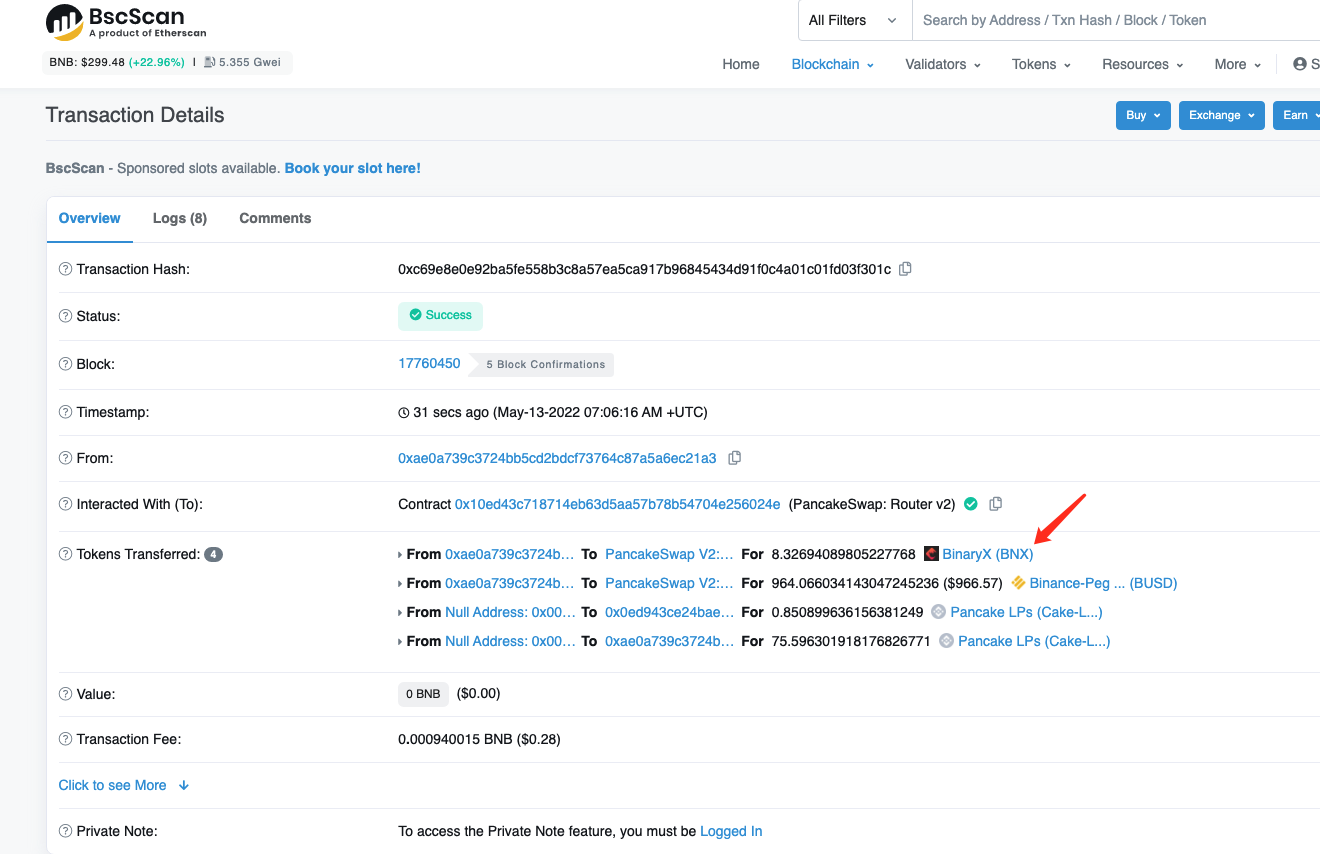Screen dimensions: 1320x854
Task: Click help icon next to Transaction Hash
Action: (x=66, y=269)
